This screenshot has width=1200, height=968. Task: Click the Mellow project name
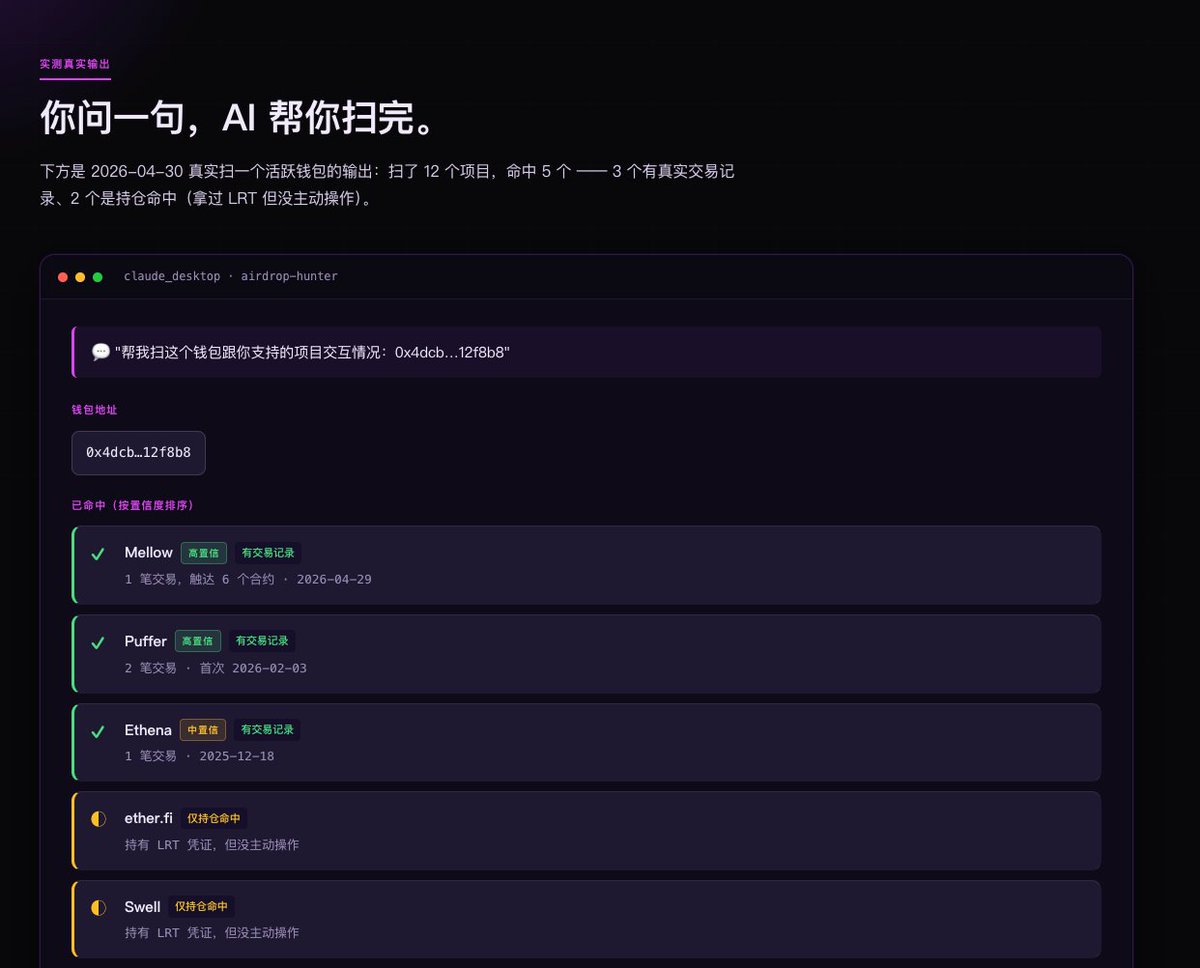tap(149, 553)
